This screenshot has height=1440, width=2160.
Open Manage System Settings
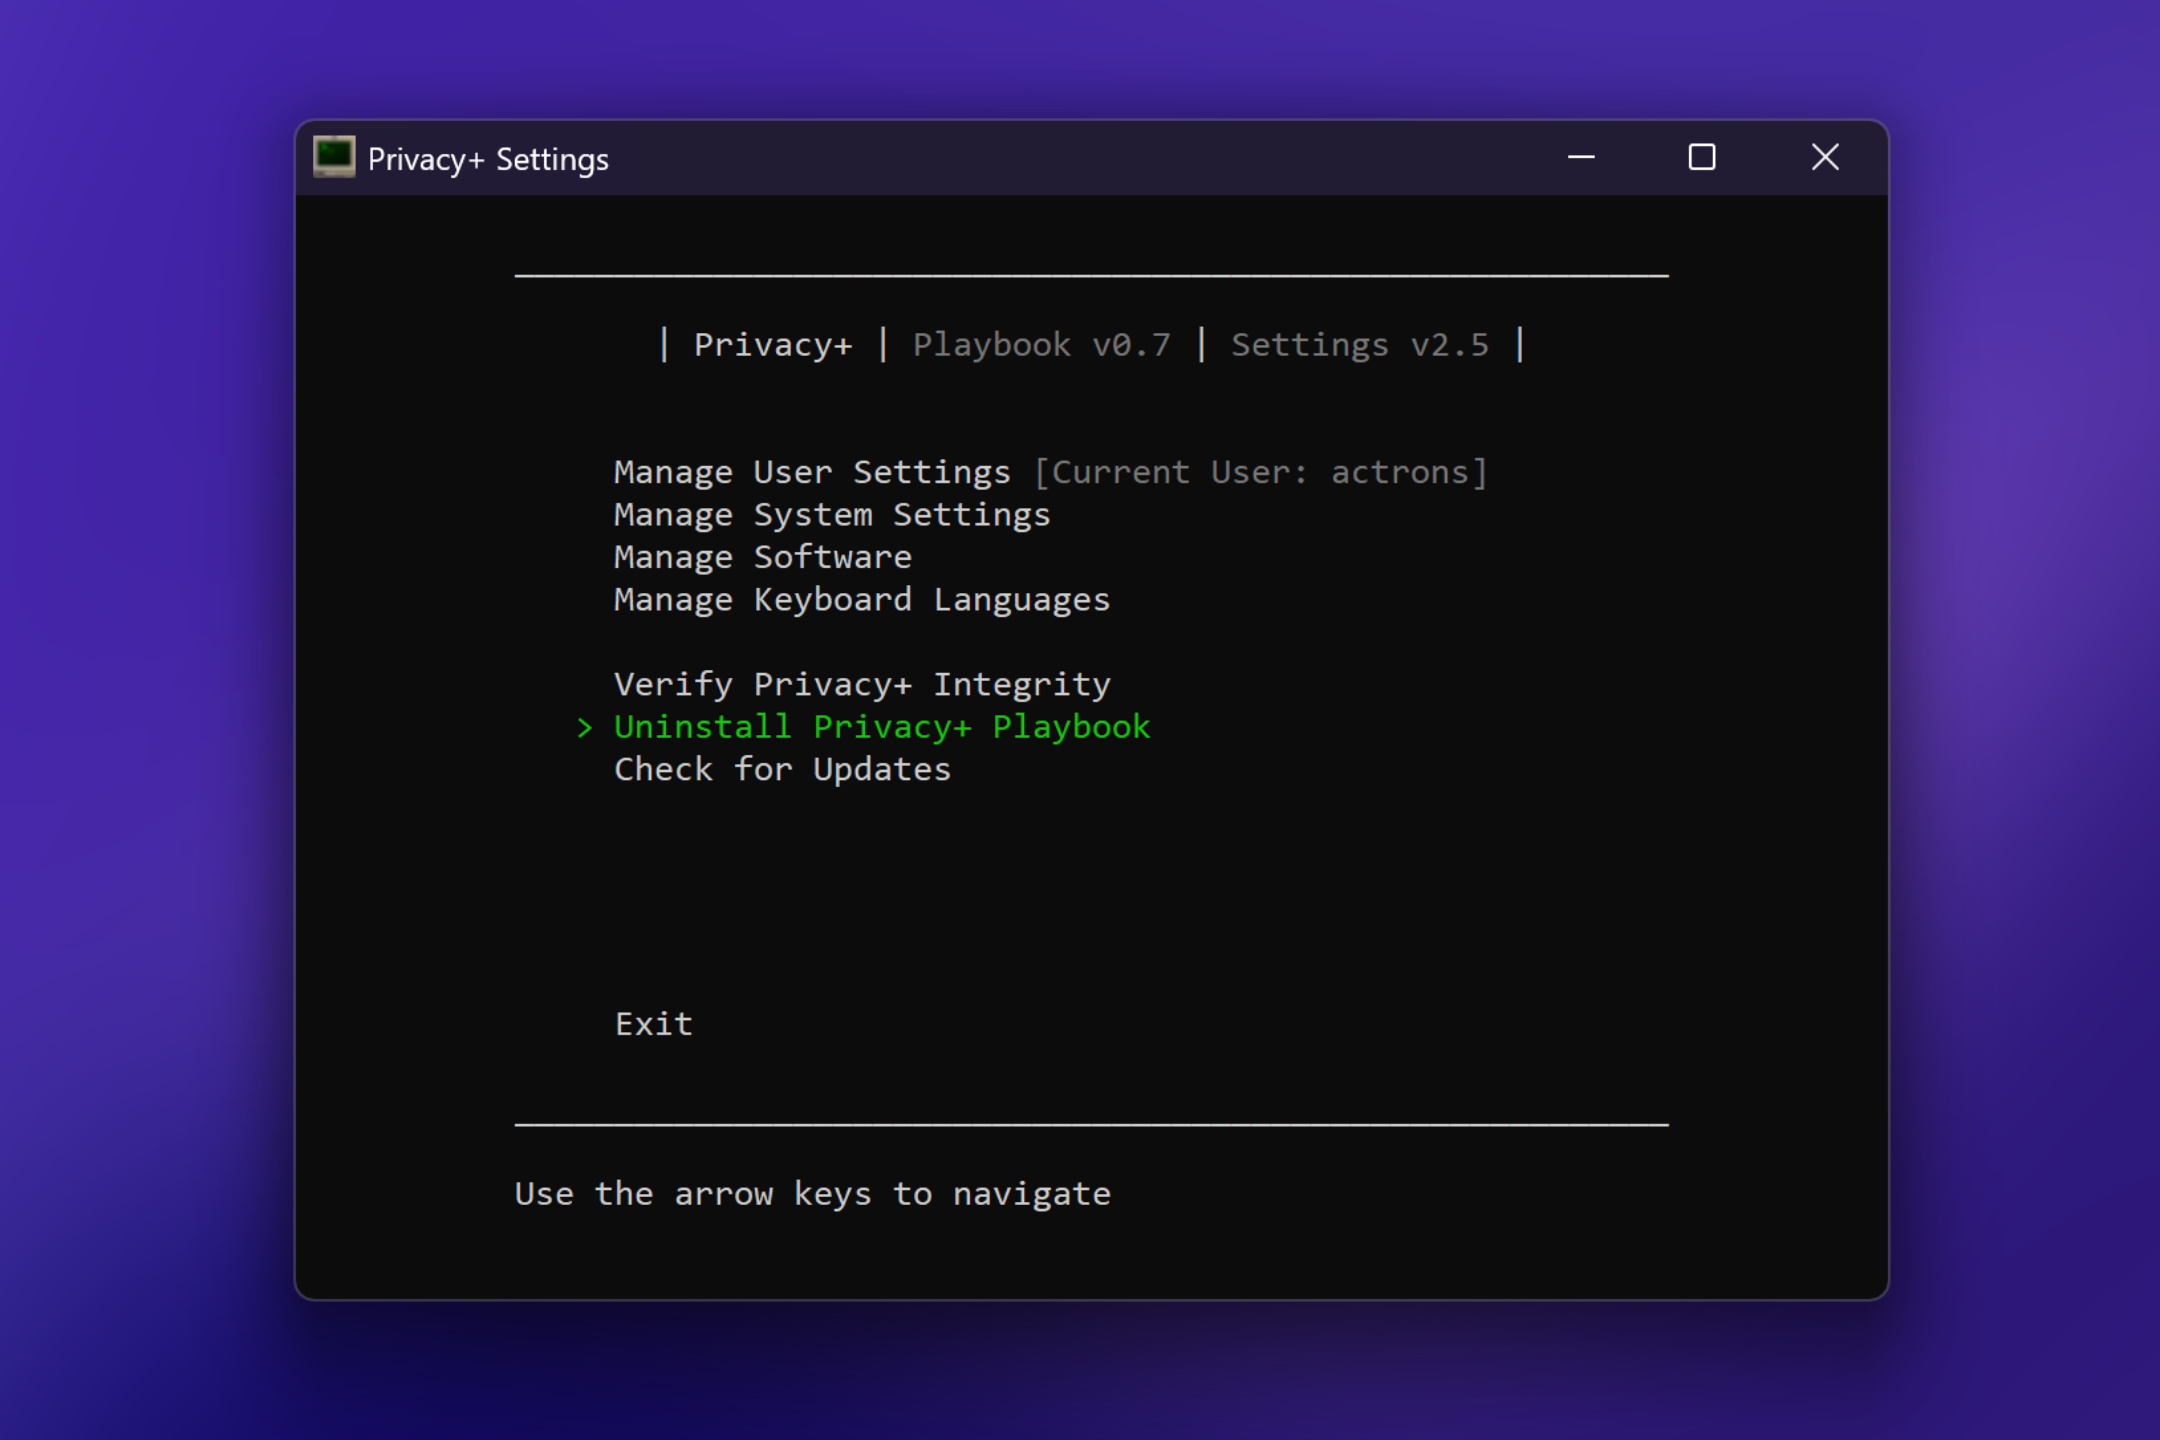[x=832, y=515]
